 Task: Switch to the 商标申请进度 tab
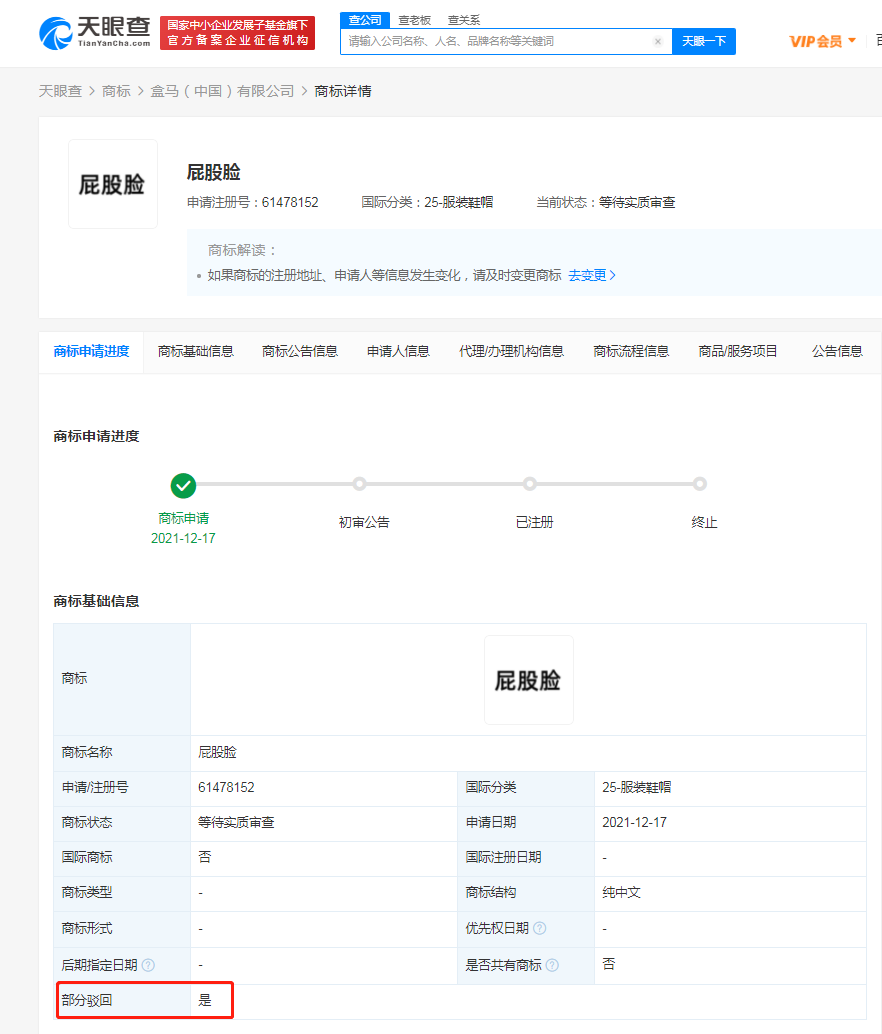(x=91, y=351)
